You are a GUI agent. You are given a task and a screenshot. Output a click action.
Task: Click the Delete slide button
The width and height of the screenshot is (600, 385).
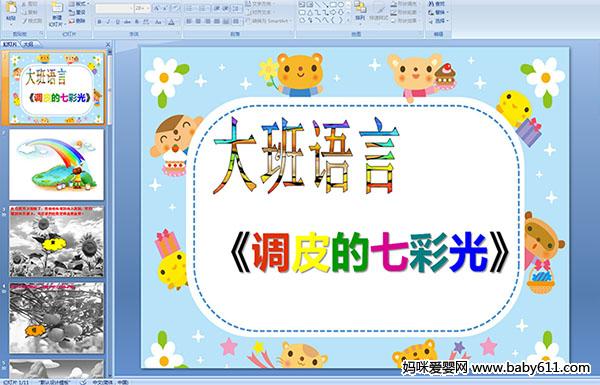click(x=77, y=21)
